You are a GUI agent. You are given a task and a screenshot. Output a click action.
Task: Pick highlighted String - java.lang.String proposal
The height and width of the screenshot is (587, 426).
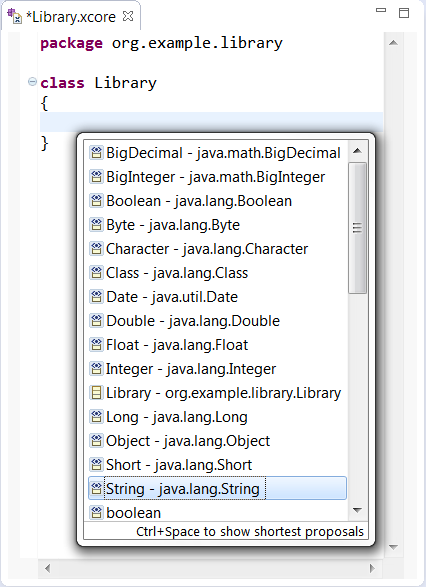217,488
